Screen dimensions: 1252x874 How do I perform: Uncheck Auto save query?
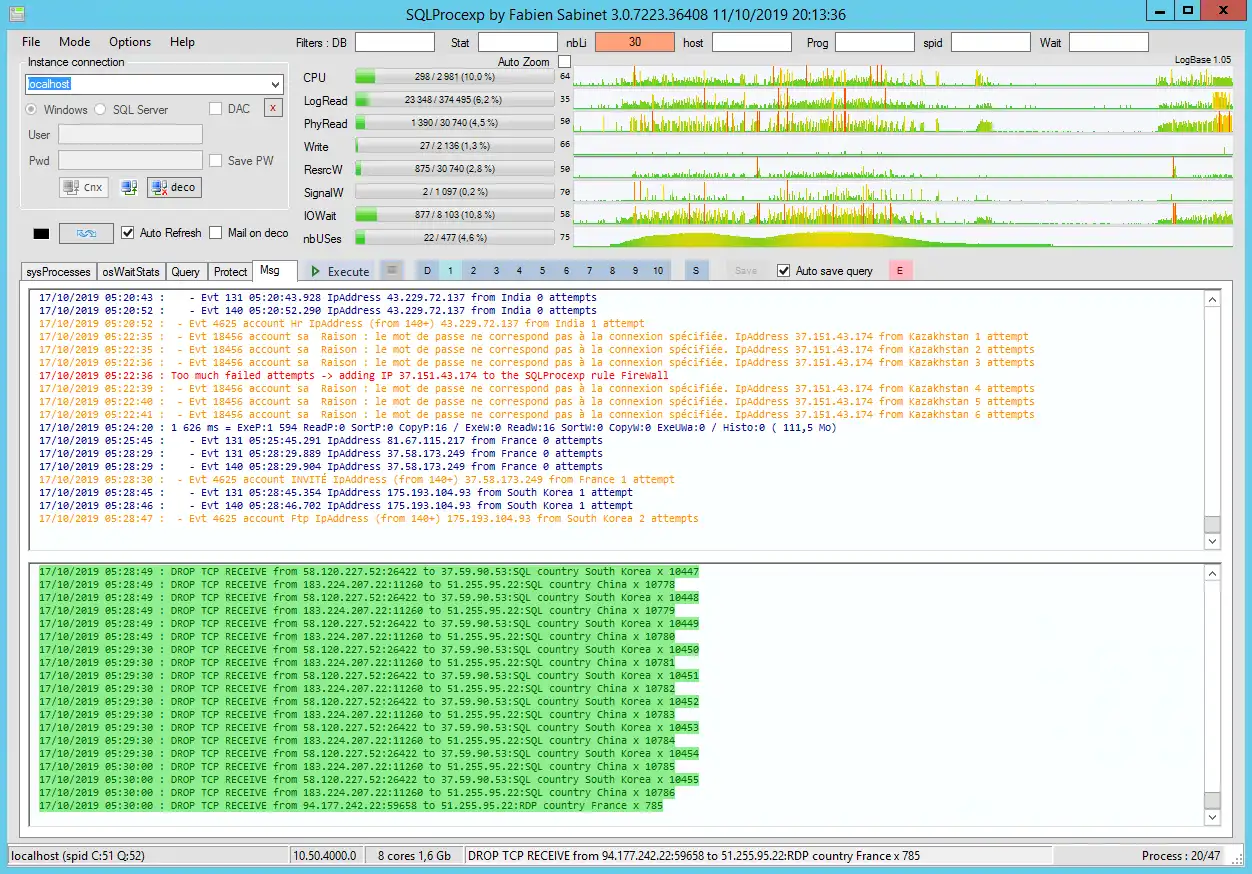[x=784, y=271]
